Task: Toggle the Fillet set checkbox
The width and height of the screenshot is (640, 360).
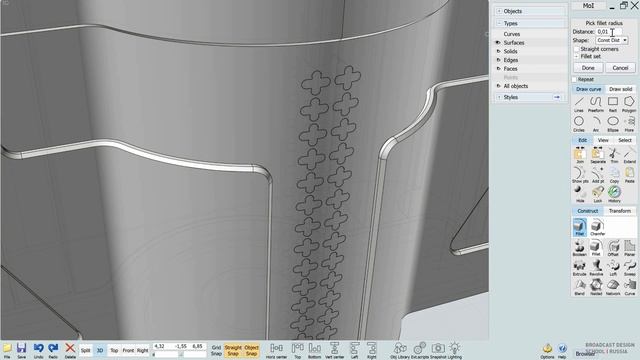Action: [577, 56]
